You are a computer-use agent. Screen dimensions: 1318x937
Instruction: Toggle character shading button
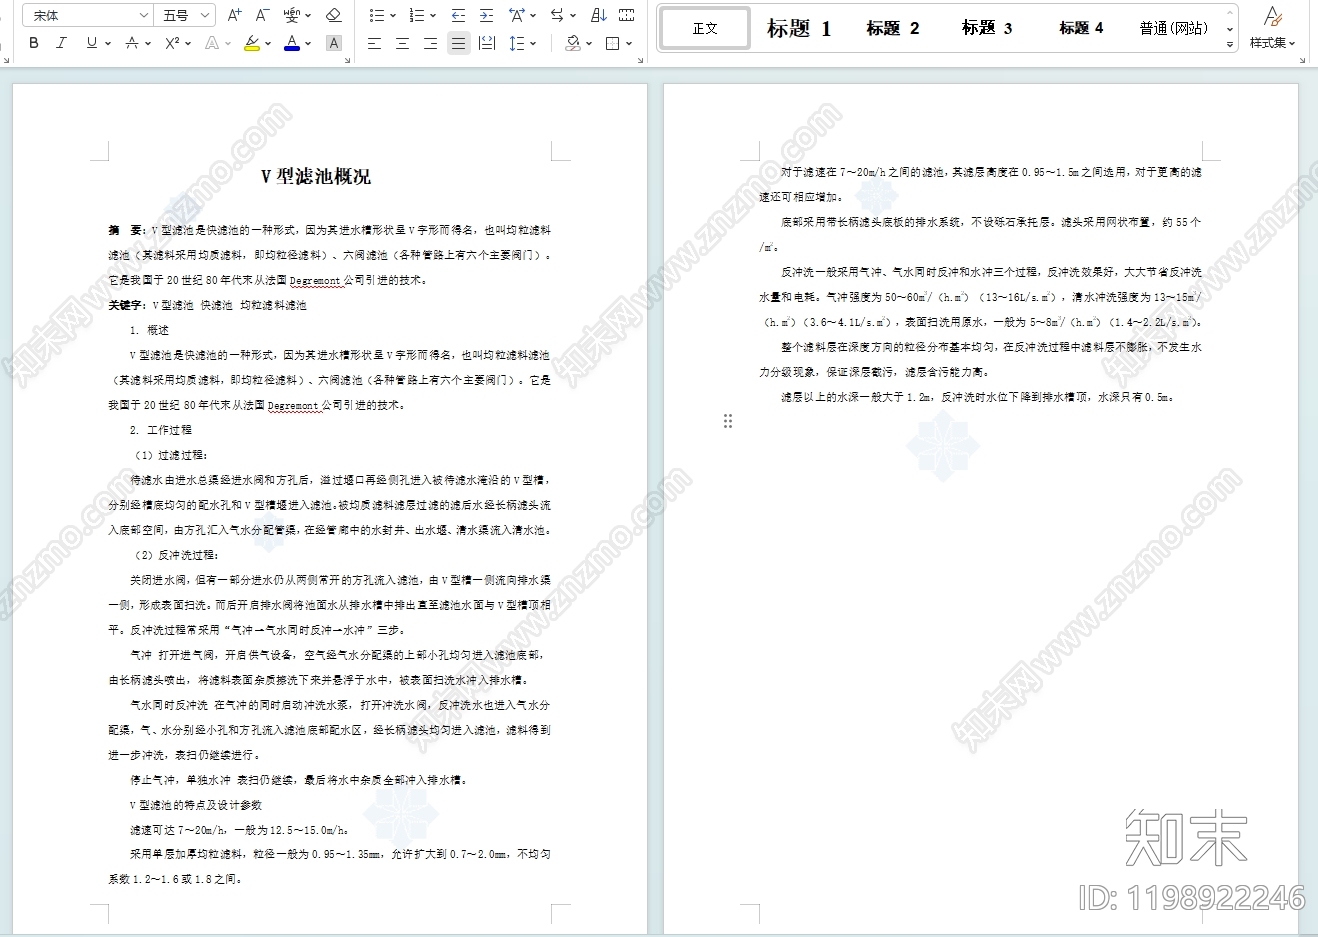pos(334,43)
